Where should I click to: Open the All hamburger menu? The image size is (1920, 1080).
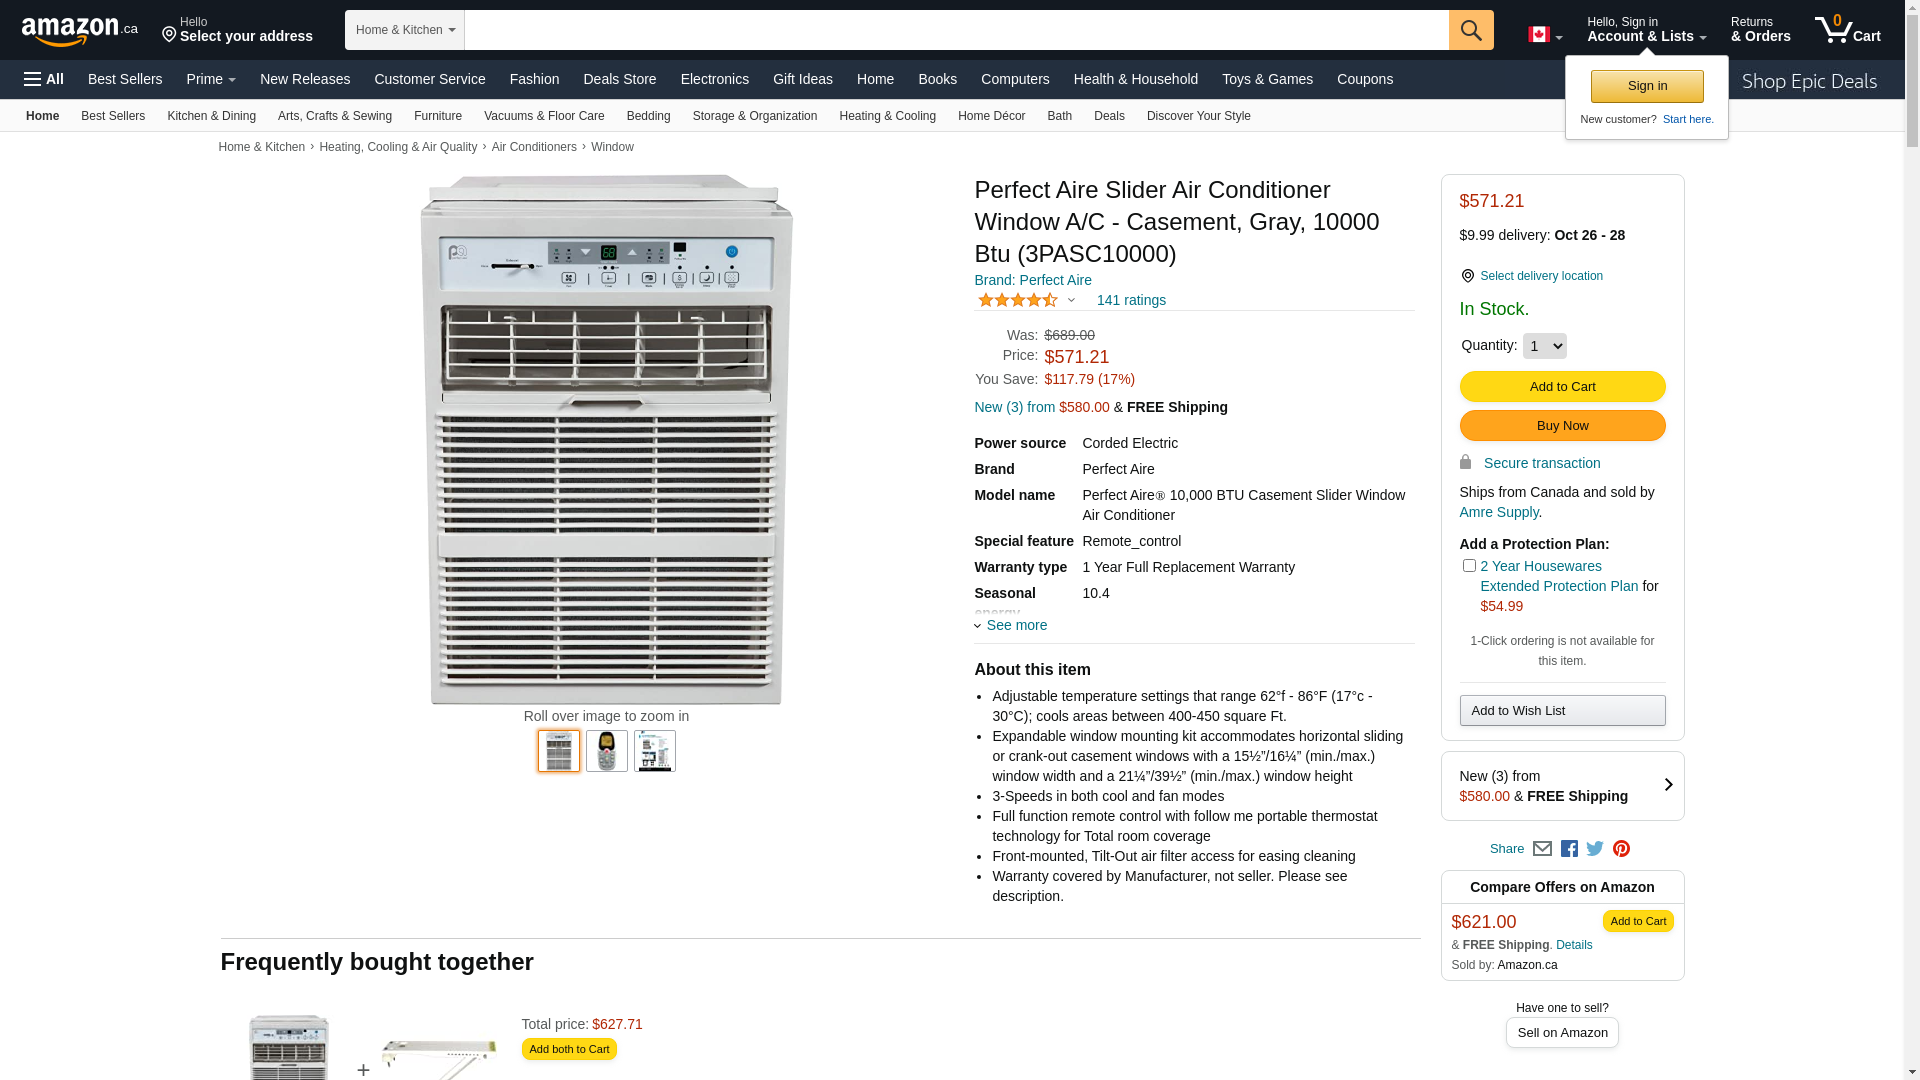(x=44, y=79)
